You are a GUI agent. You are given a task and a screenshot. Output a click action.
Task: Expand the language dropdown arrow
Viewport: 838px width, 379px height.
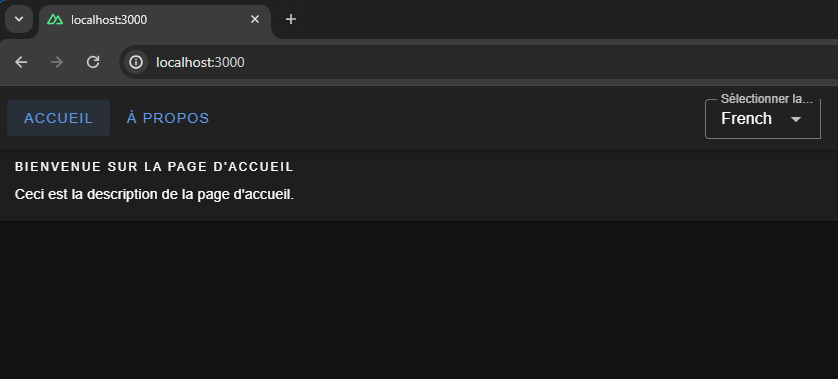pyautogui.click(x=796, y=119)
